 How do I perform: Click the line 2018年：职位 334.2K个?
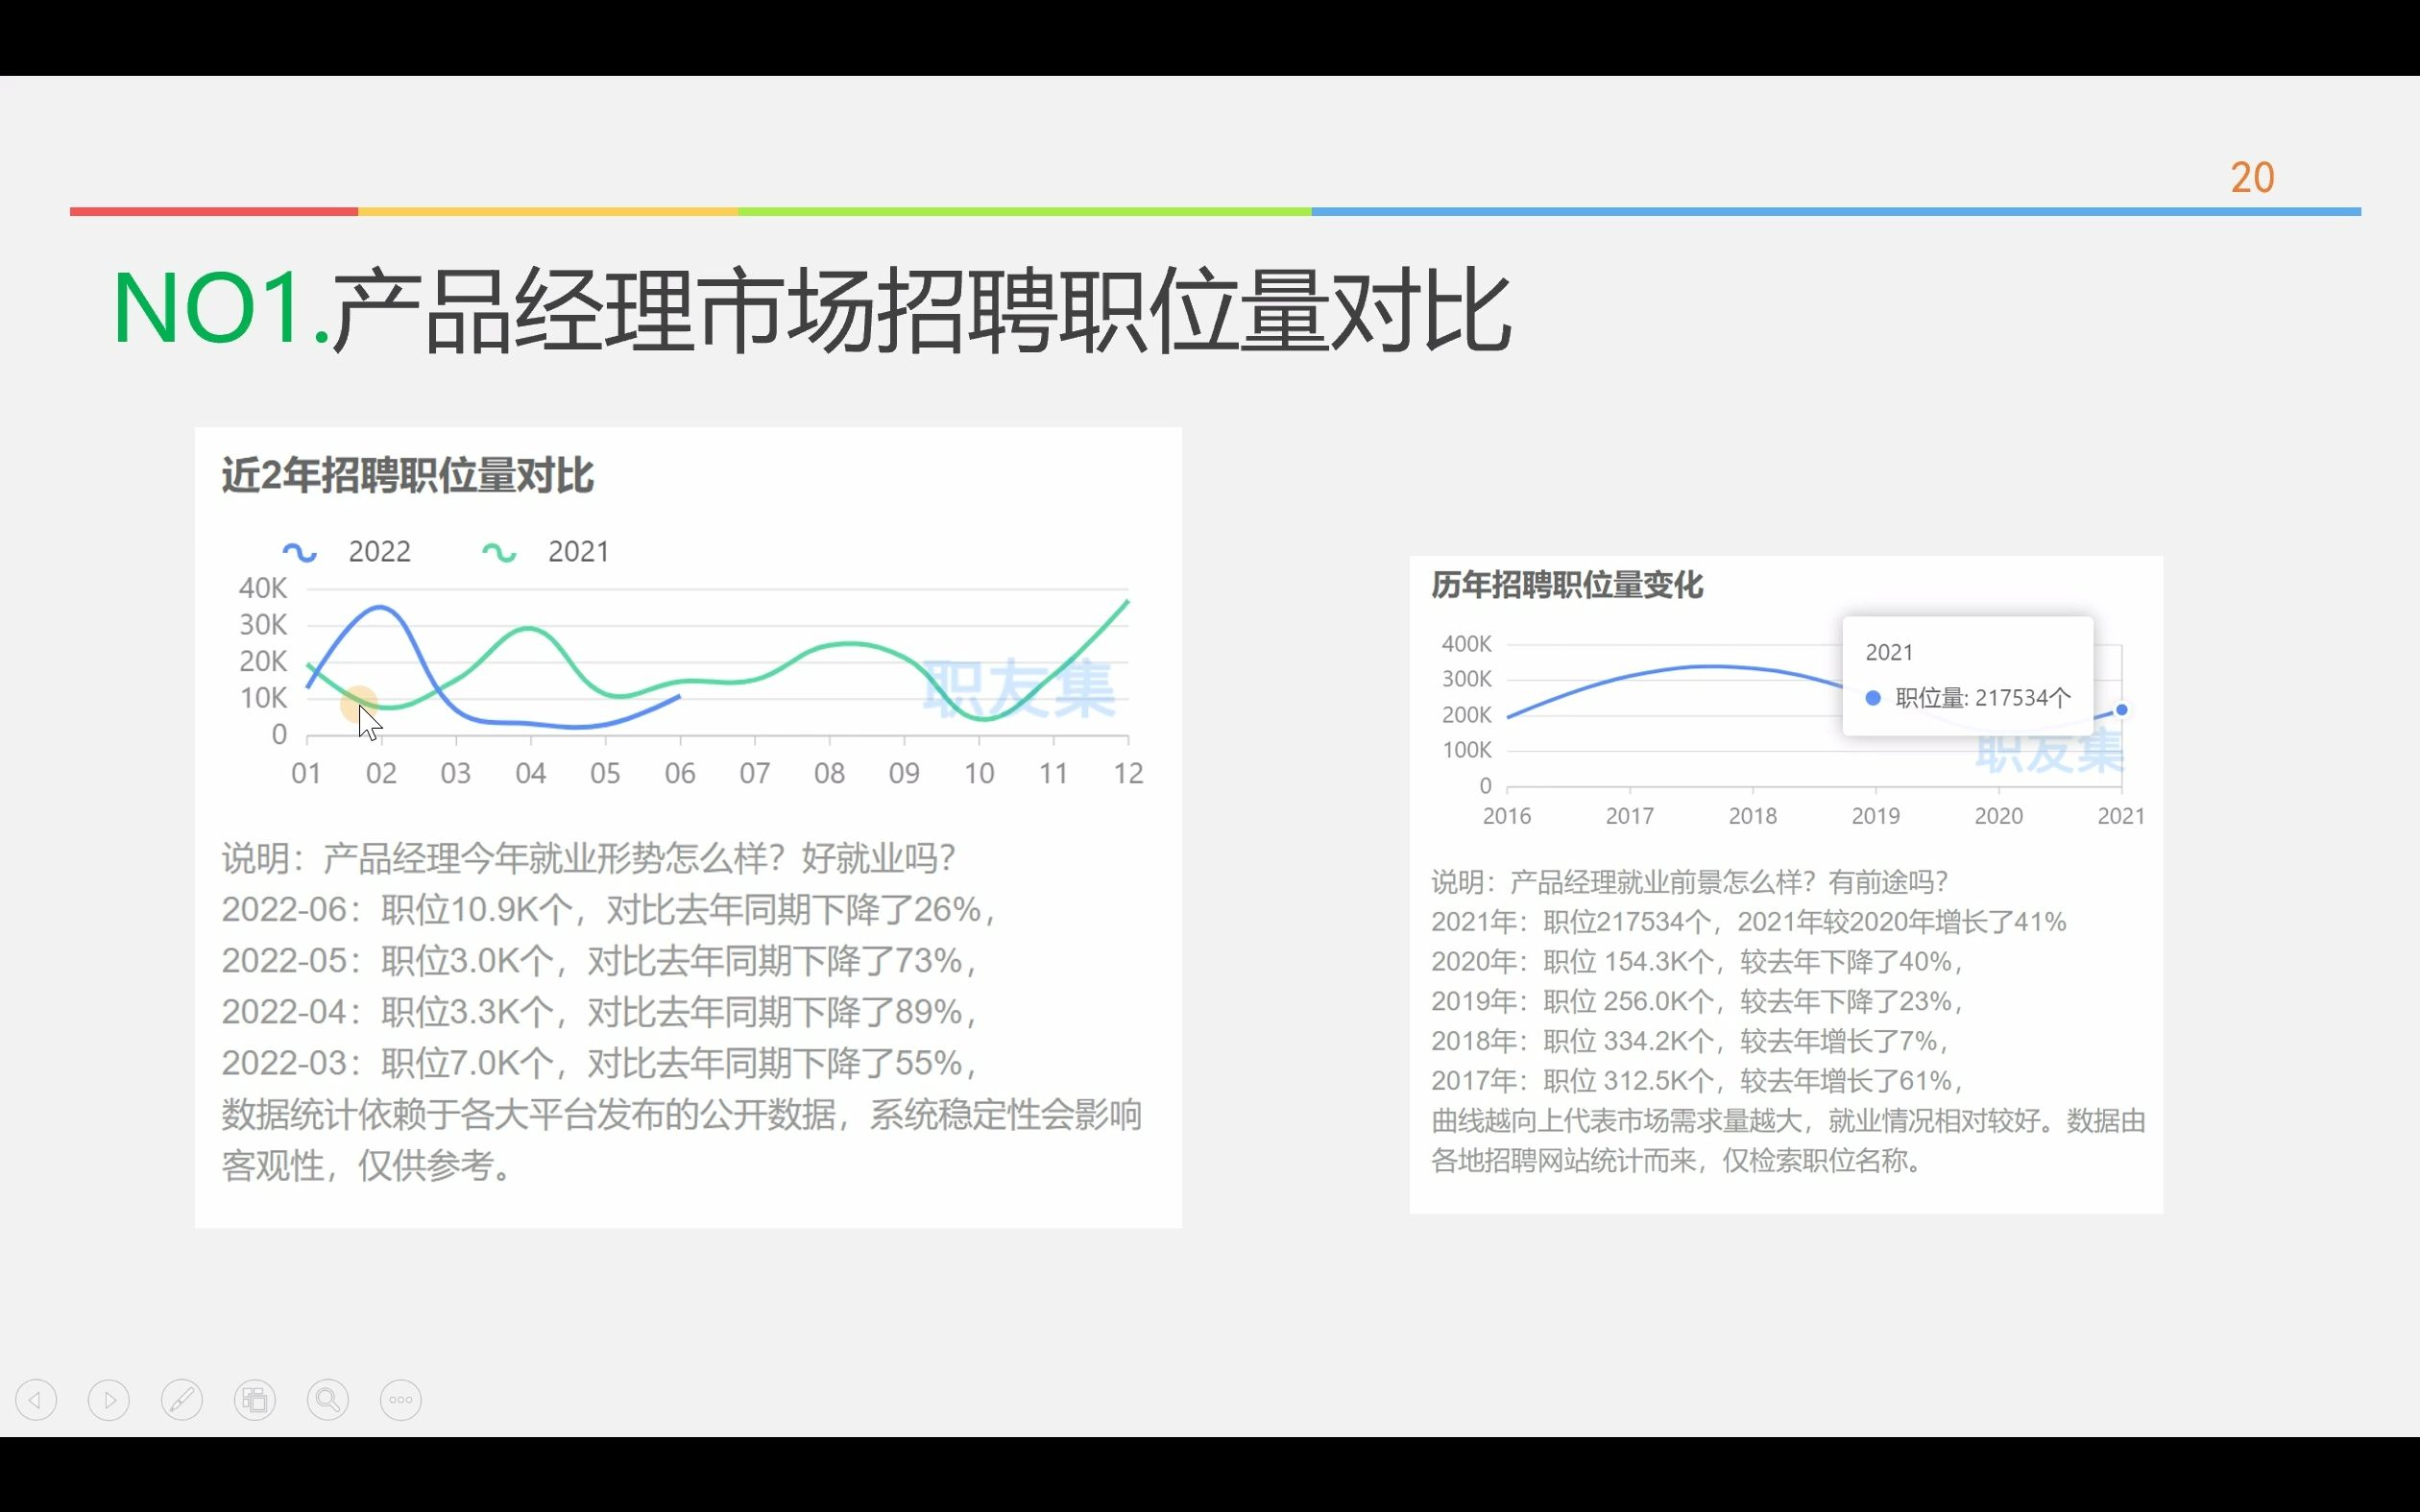pos(1691,1041)
